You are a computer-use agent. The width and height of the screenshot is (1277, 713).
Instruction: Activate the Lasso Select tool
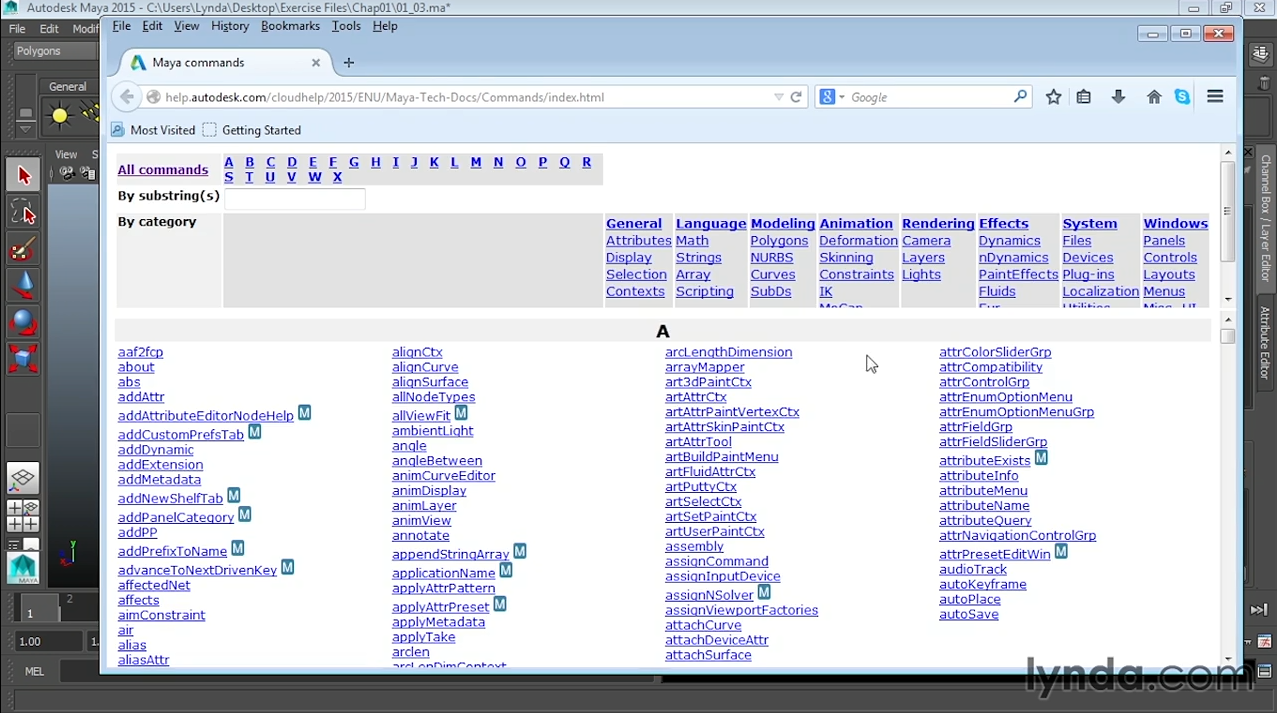point(23,212)
